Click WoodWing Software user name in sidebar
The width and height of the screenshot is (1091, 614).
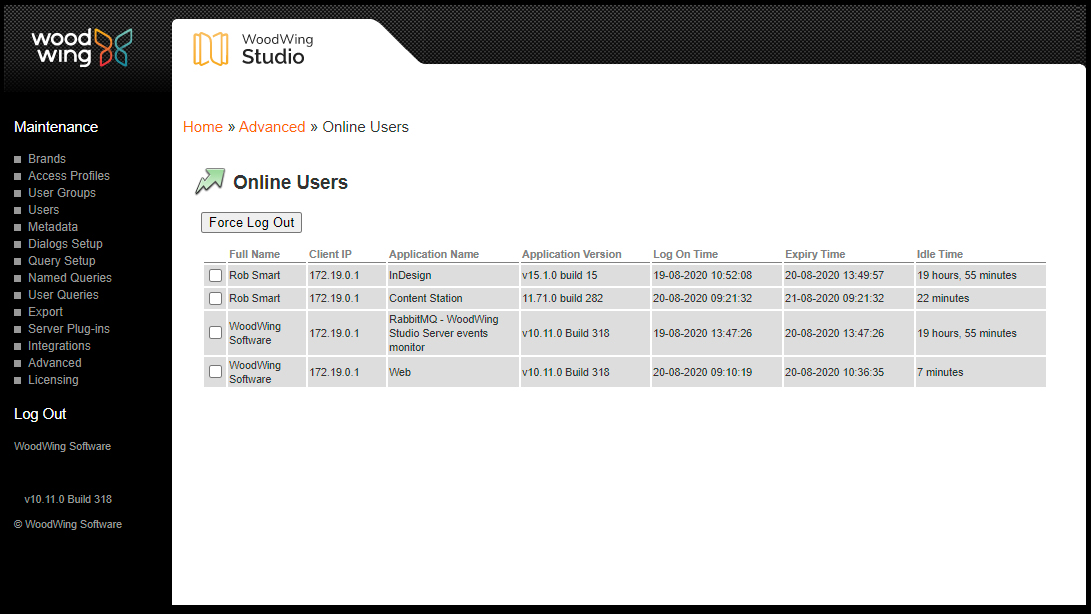[63, 446]
